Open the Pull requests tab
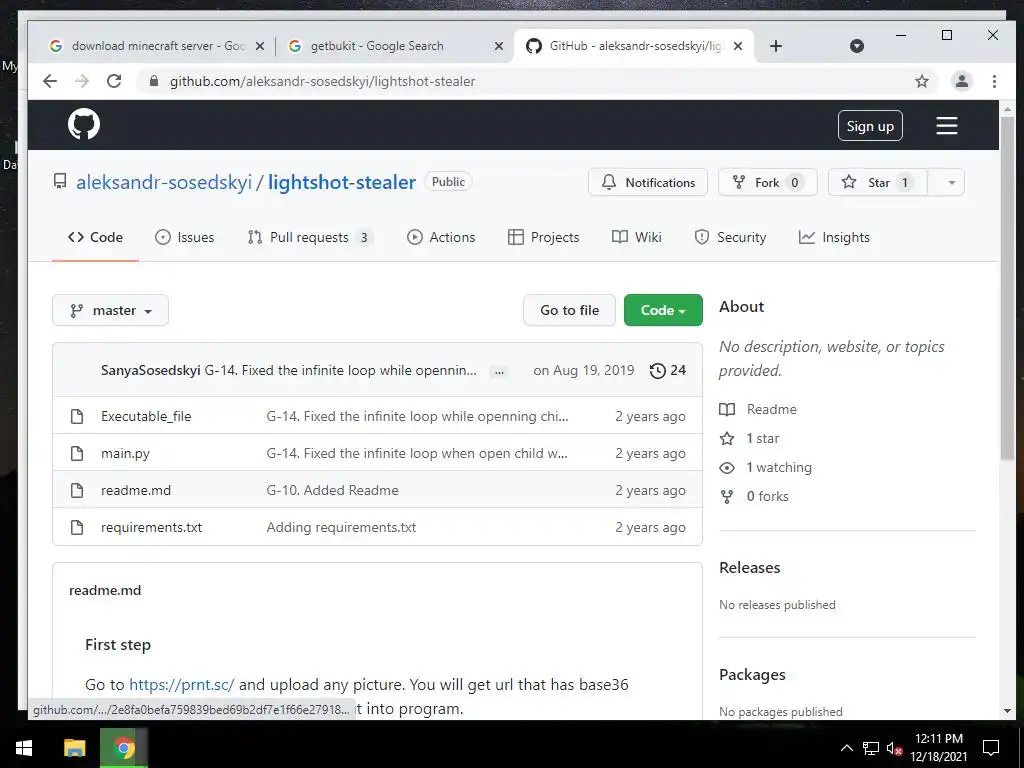This screenshot has width=1024, height=768. [310, 237]
